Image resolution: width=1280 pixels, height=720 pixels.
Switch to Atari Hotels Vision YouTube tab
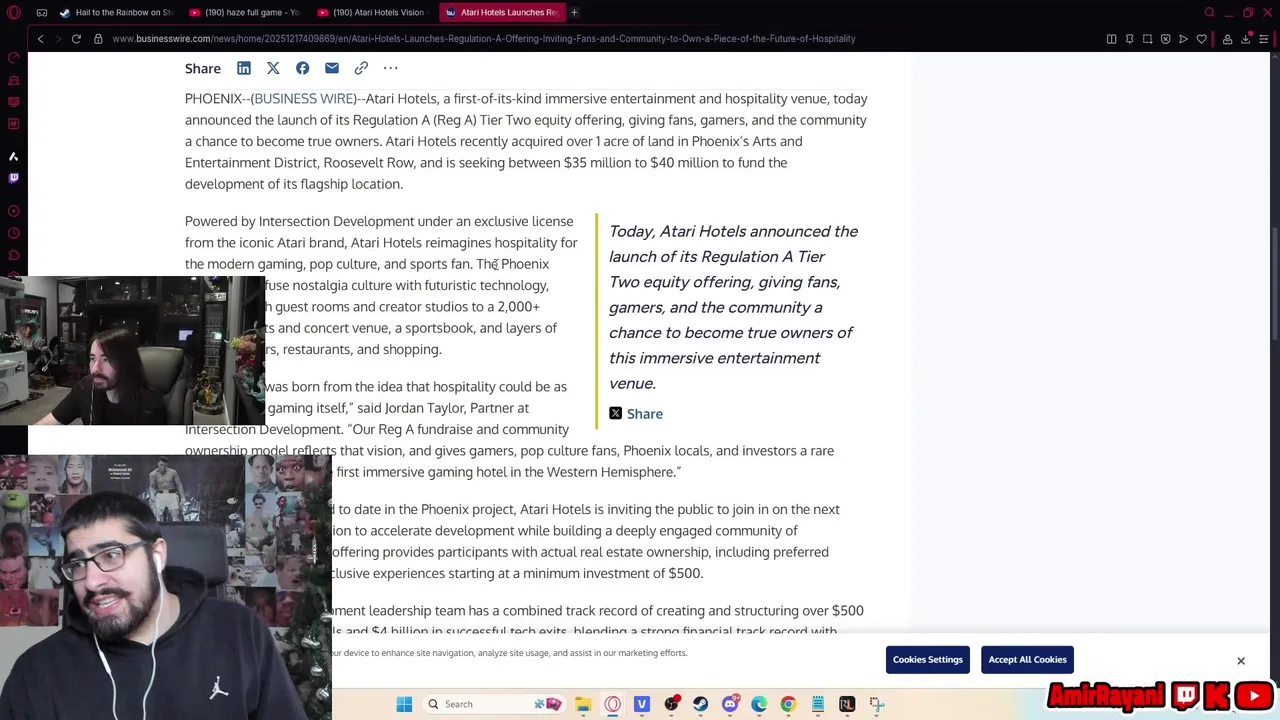tap(371, 12)
